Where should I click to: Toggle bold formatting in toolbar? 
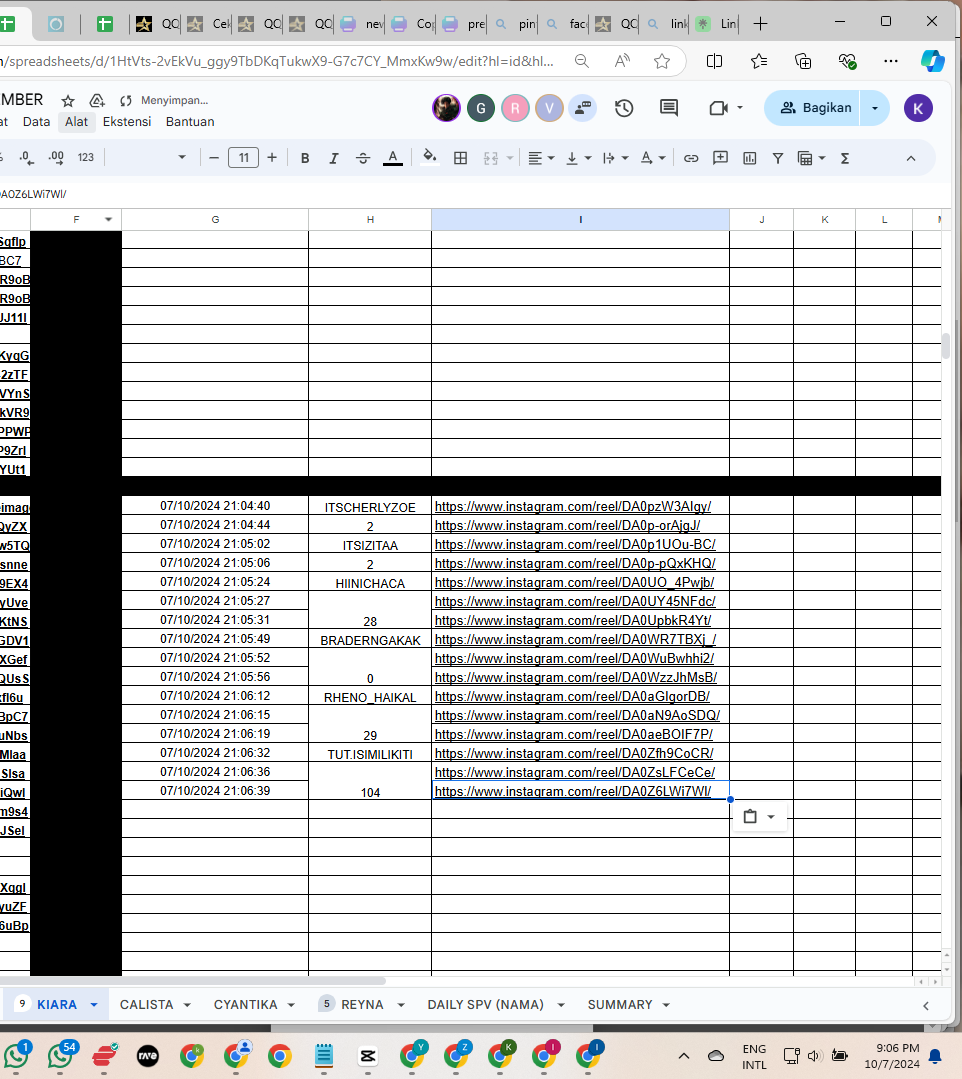(305, 158)
